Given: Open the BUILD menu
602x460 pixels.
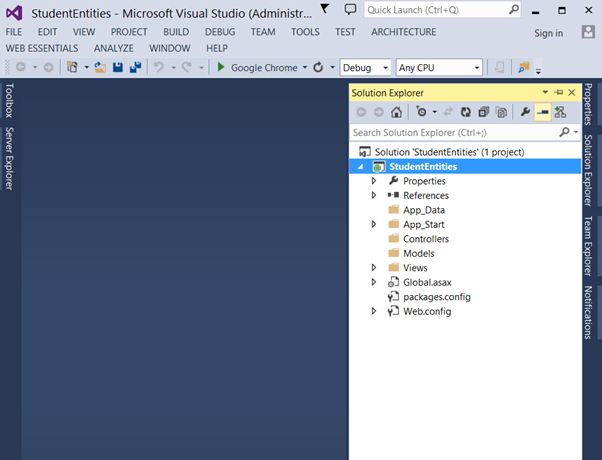Looking at the screenshot, I should [176, 32].
